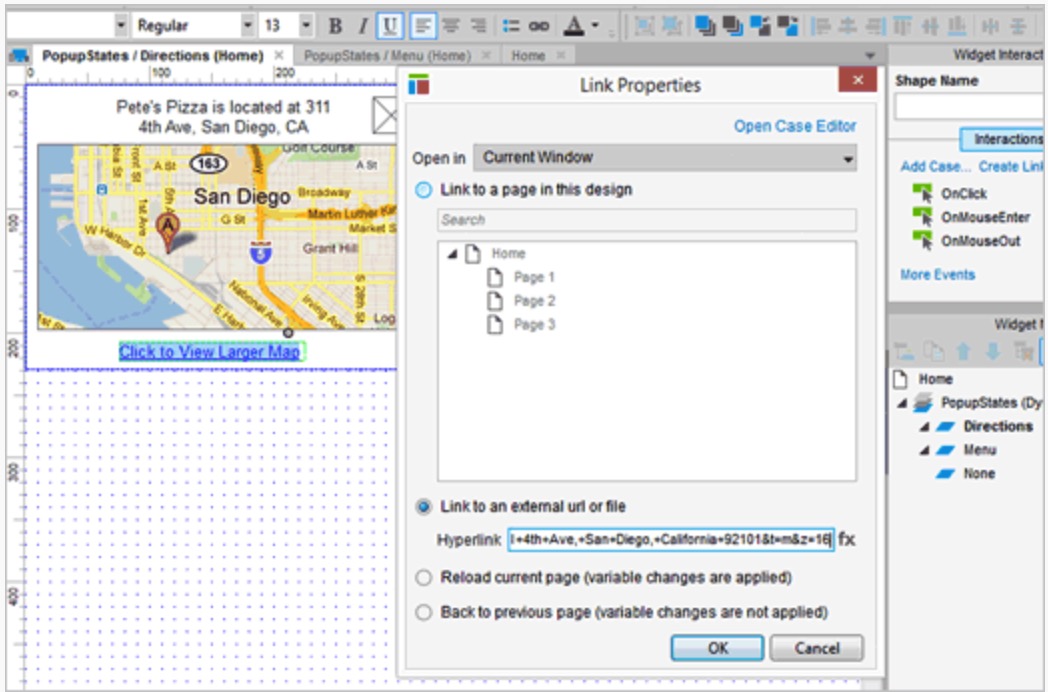Click the duplicate state icon in Widget Manager
Image resolution: width=1048 pixels, height=692 pixels.
[934, 352]
